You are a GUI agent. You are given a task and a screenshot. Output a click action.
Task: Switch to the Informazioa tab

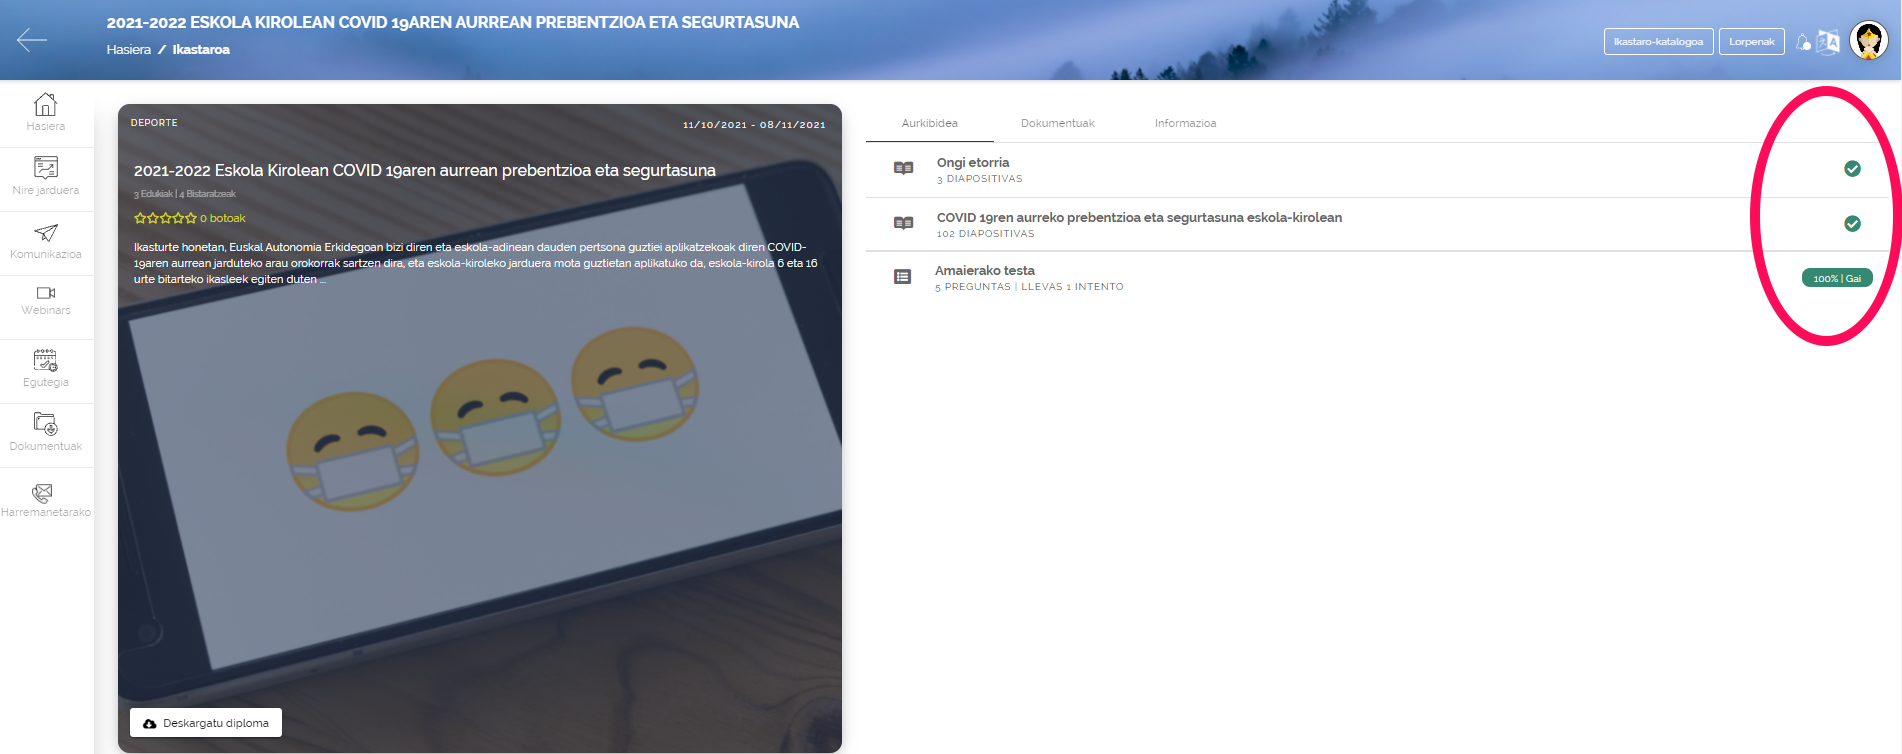pos(1185,124)
